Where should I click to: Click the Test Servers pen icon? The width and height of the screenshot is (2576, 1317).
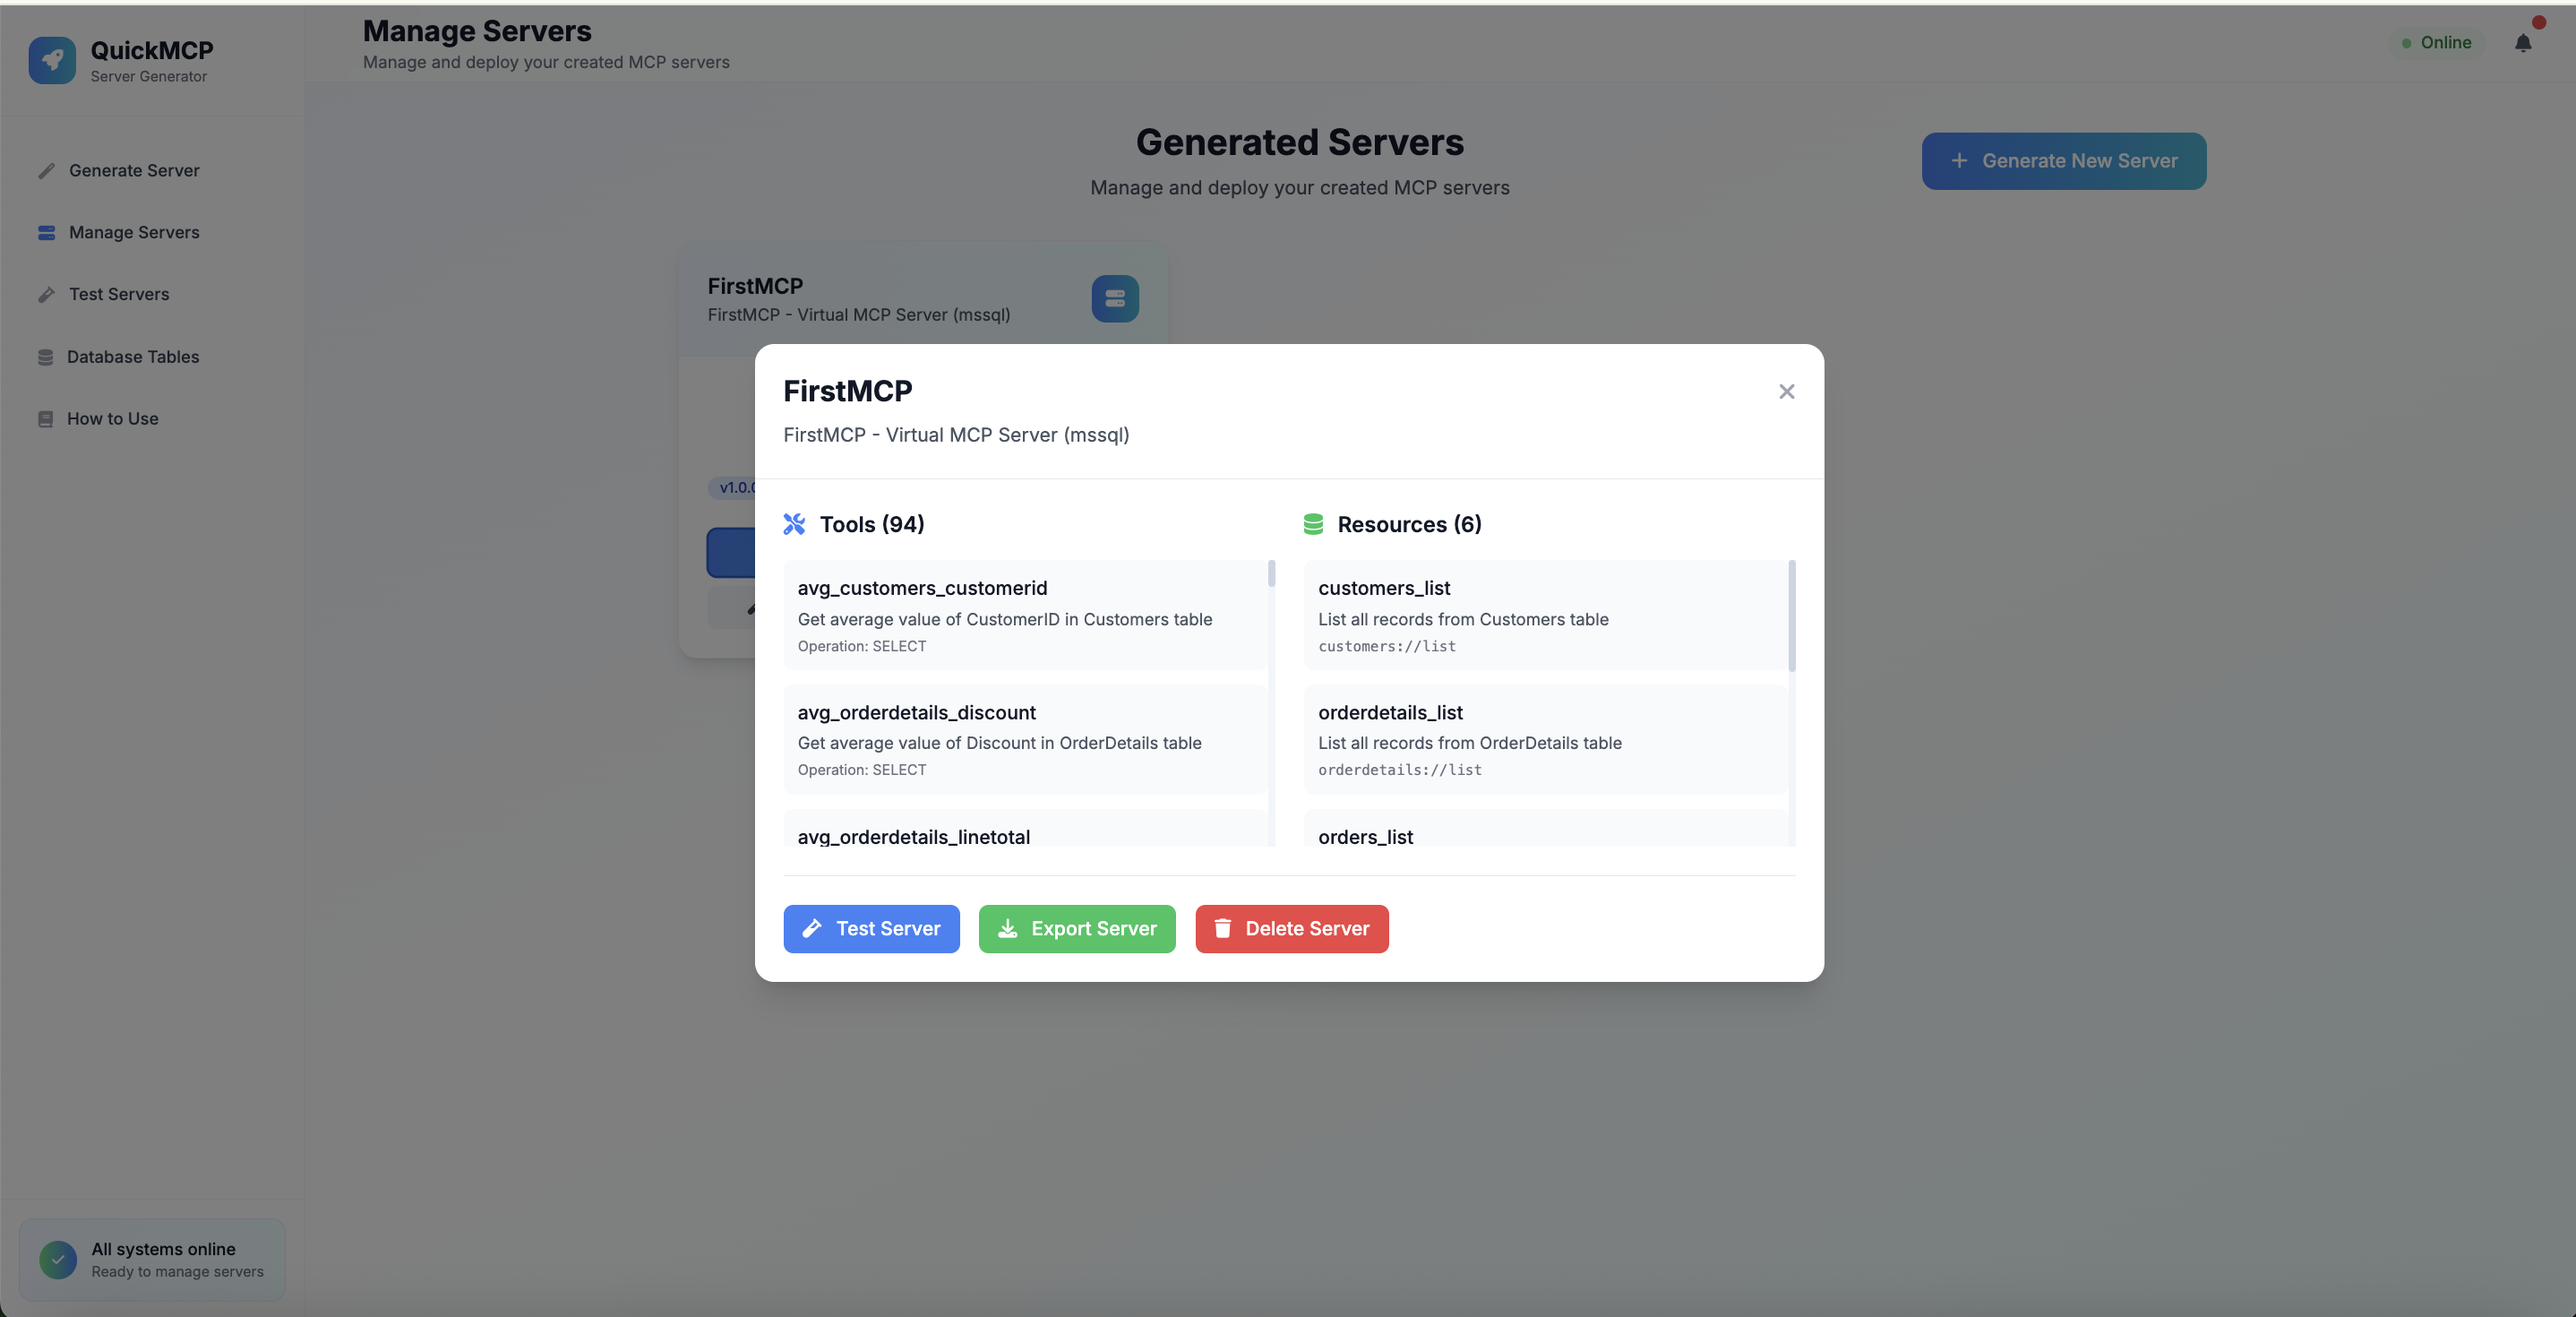[47, 294]
